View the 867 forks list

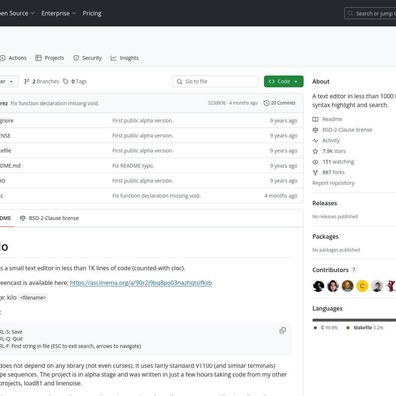pyautogui.click(x=334, y=172)
